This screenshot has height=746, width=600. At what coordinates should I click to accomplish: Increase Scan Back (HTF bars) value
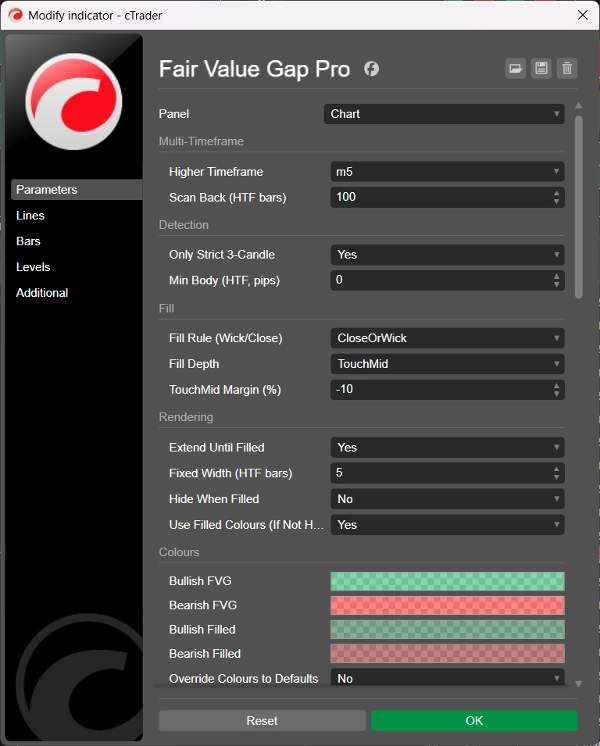tap(557, 193)
